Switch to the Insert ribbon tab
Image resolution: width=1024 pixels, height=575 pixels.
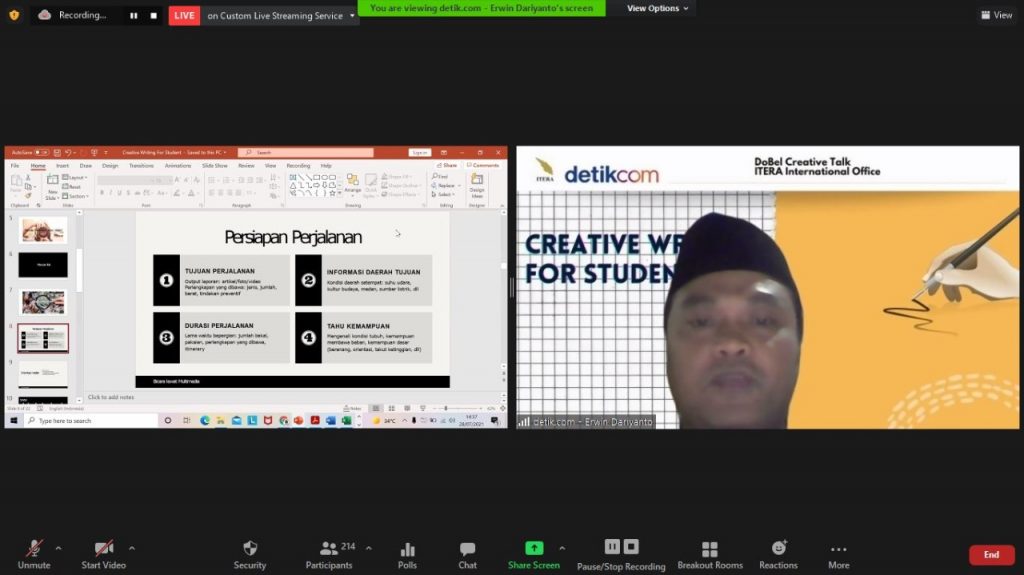coord(62,166)
